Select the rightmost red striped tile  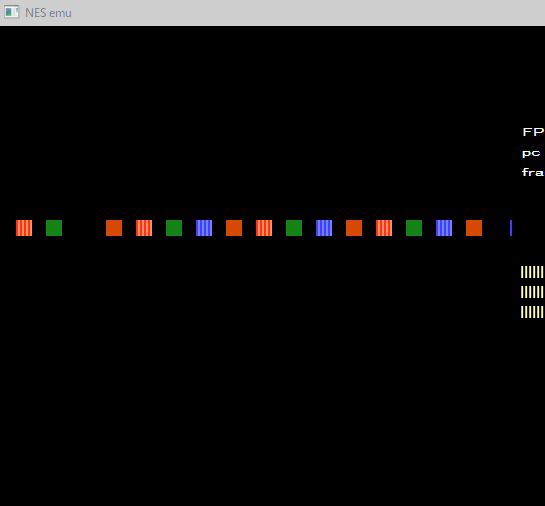tap(384, 228)
